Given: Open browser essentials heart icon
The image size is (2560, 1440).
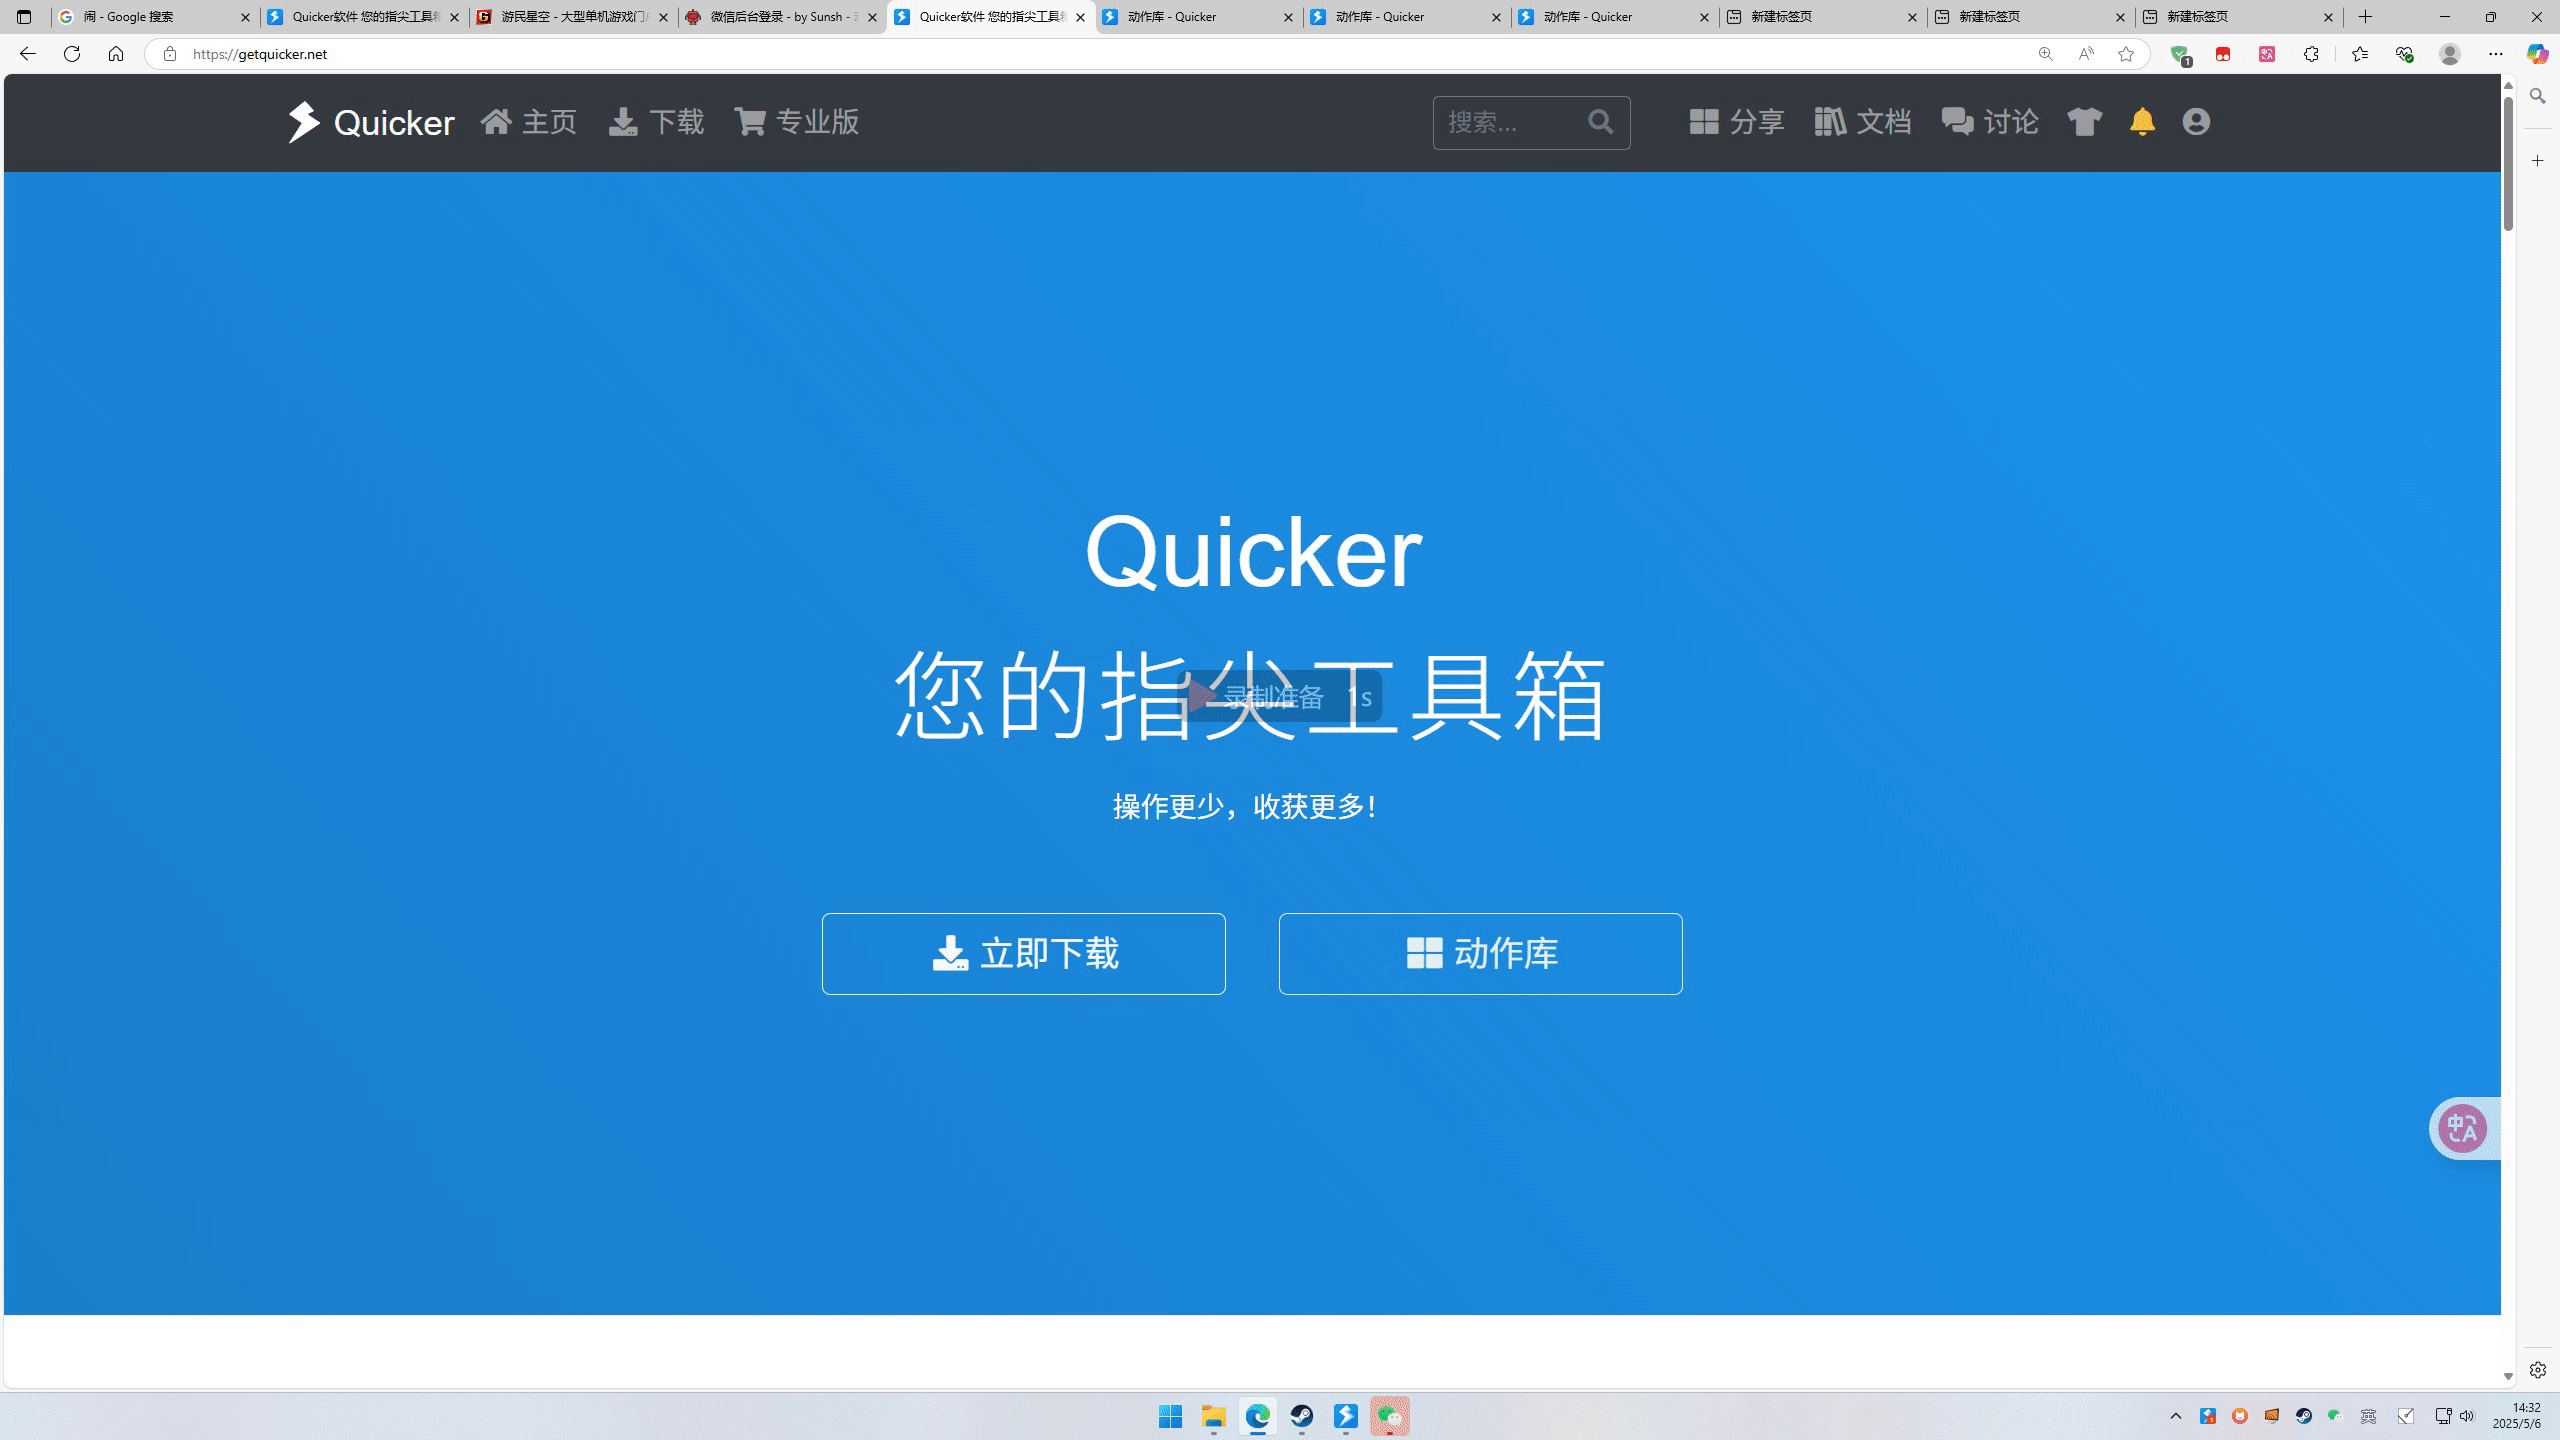Looking at the screenshot, I should click(x=2404, y=54).
